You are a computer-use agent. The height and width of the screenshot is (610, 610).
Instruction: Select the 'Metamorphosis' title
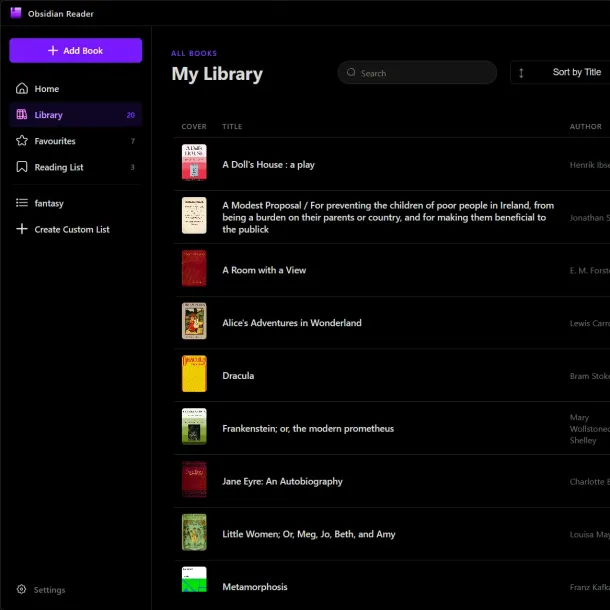(255, 587)
